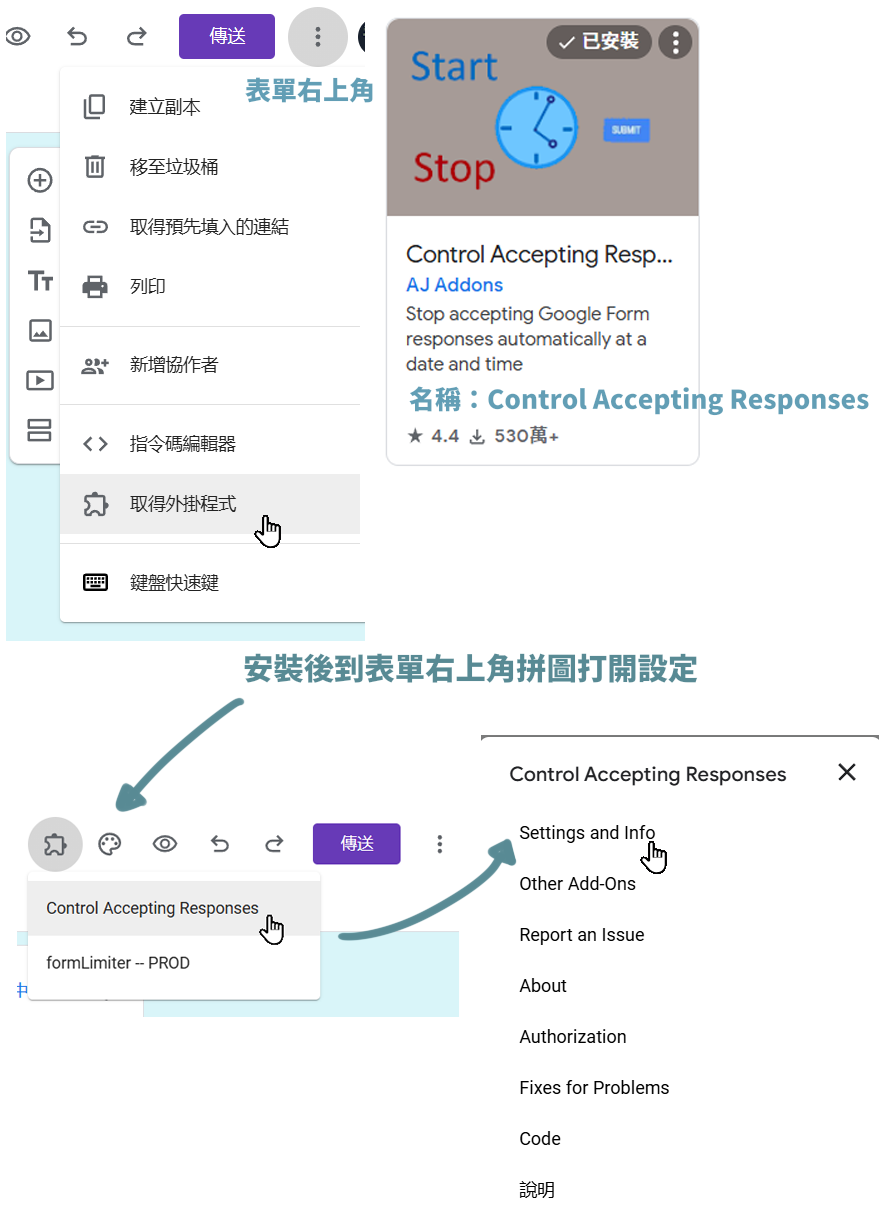Open 指令碼編輯器 from the menu
This screenshot has height=1222, width=887.
[x=210, y=444]
